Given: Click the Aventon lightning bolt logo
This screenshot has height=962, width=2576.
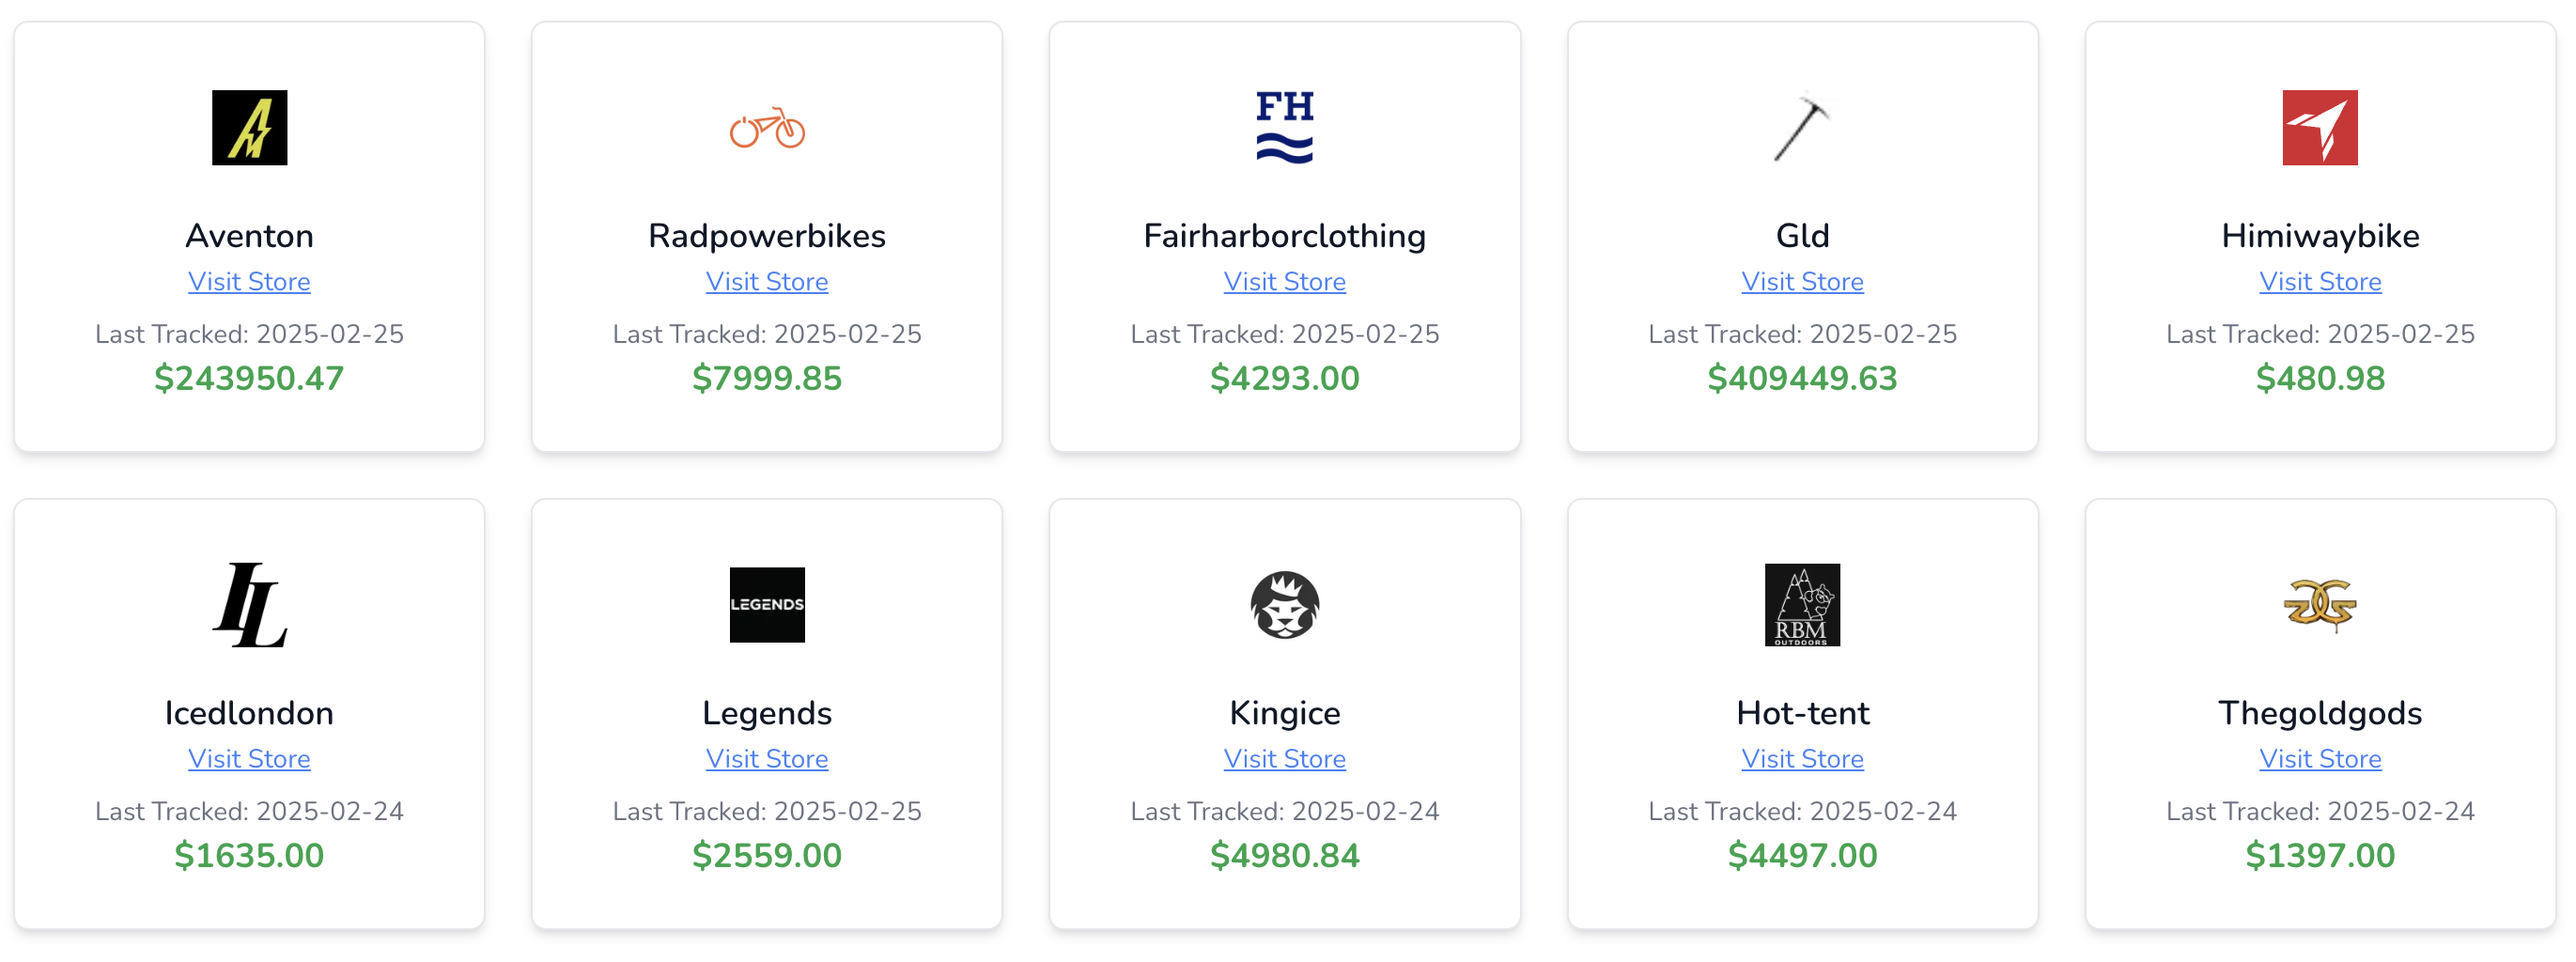Looking at the screenshot, I should point(249,126).
